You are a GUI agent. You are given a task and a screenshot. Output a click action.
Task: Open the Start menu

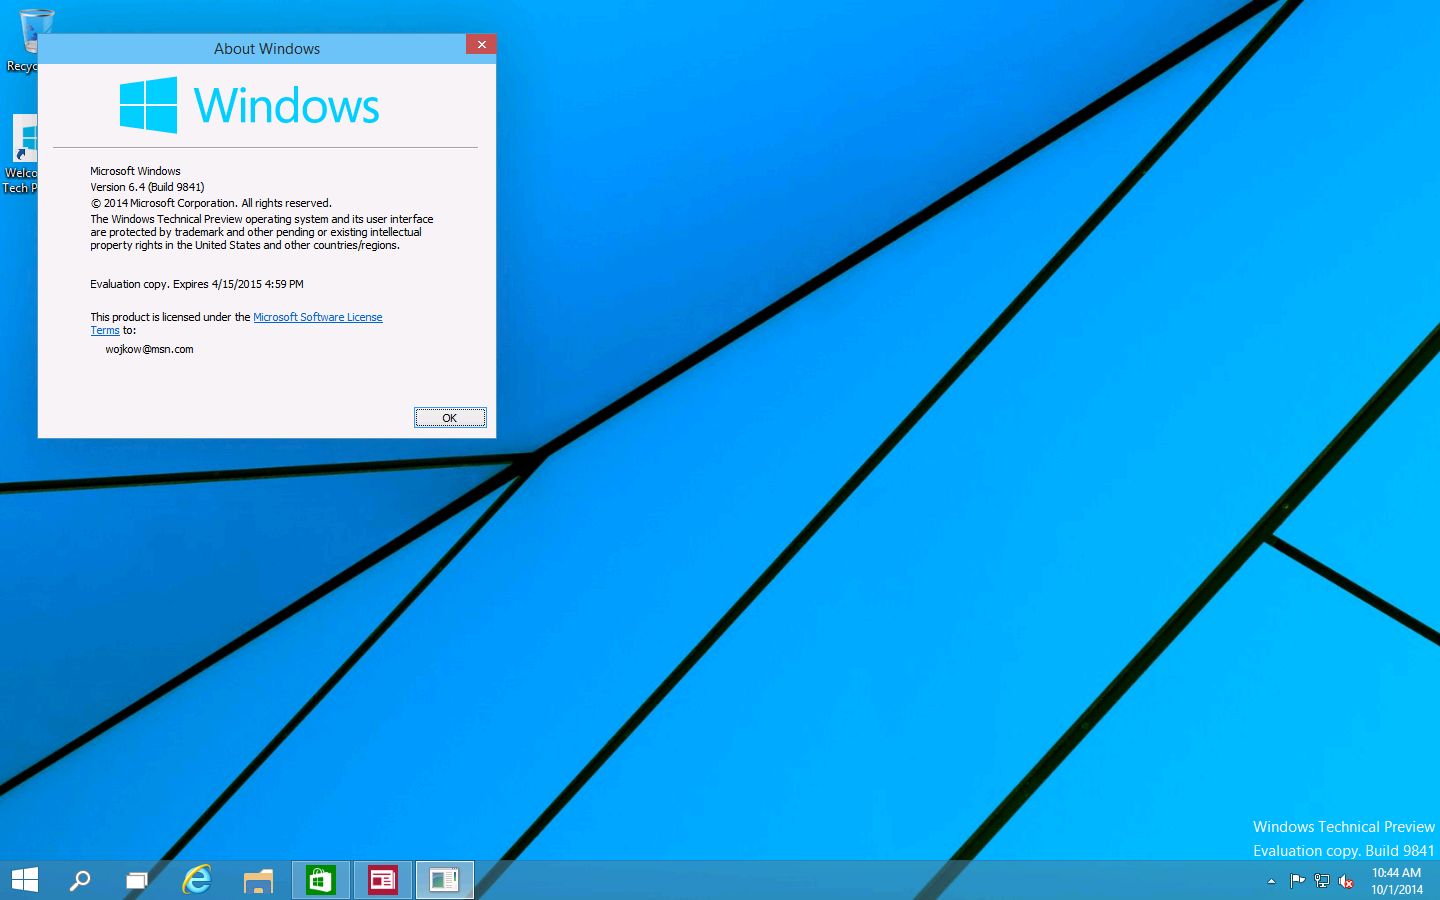coord(24,880)
